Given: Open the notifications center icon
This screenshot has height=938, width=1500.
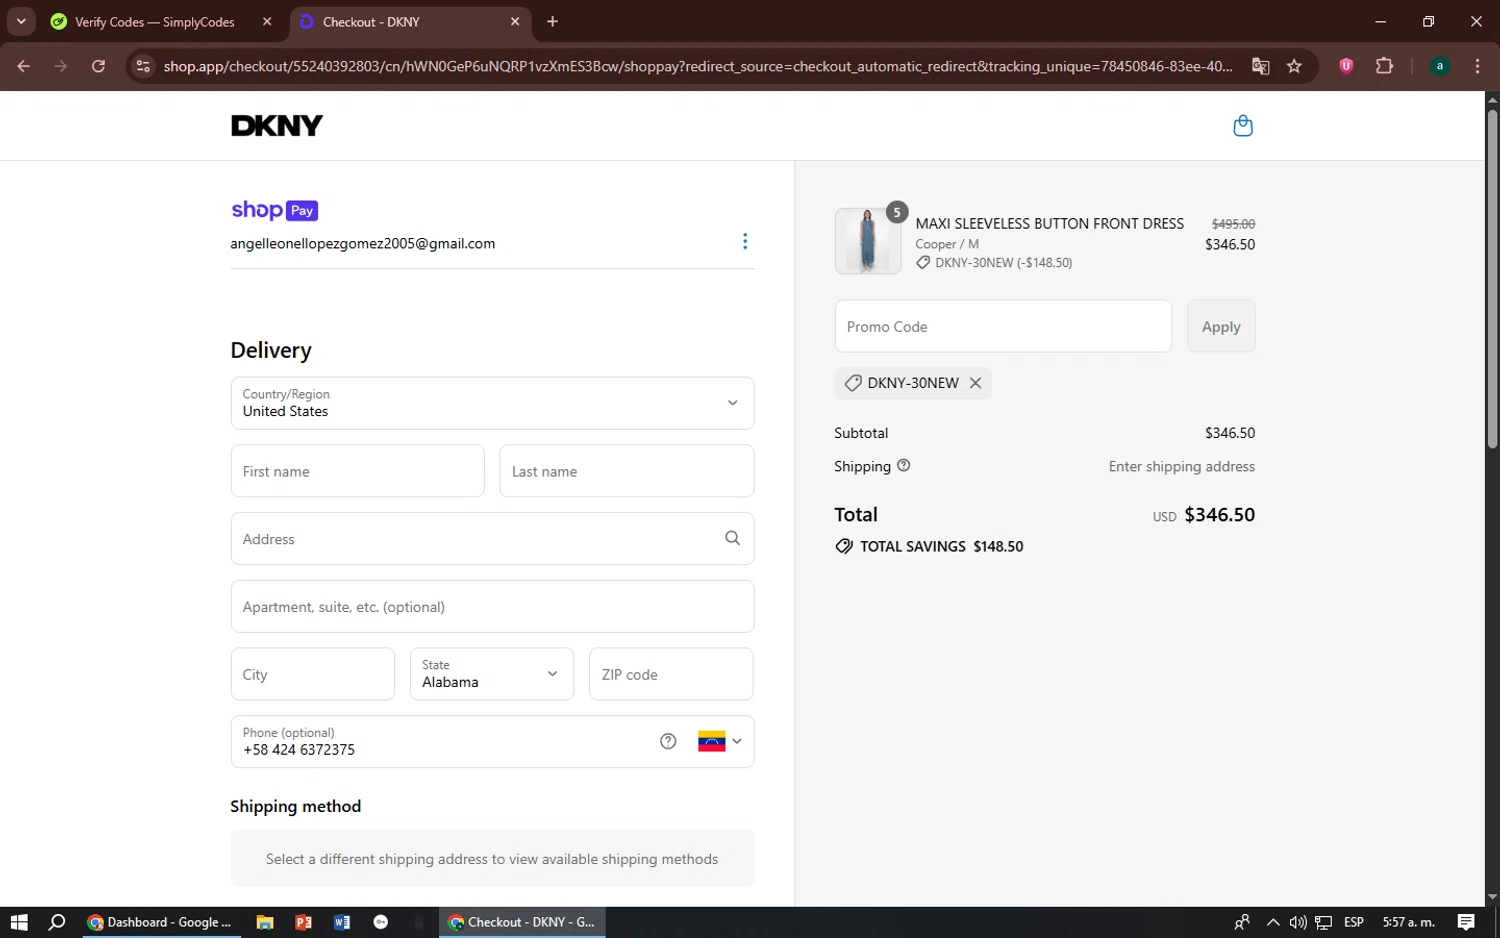Looking at the screenshot, I should tap(1466, 922).
